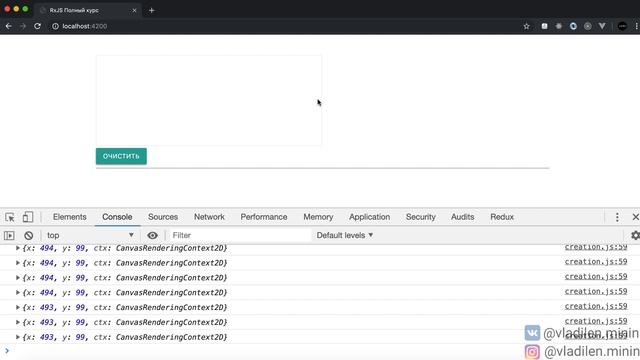Toggle the device toolbar icon
Viewport: 640px width, 360px height.
pyautogui.click(x=28, y=217)
